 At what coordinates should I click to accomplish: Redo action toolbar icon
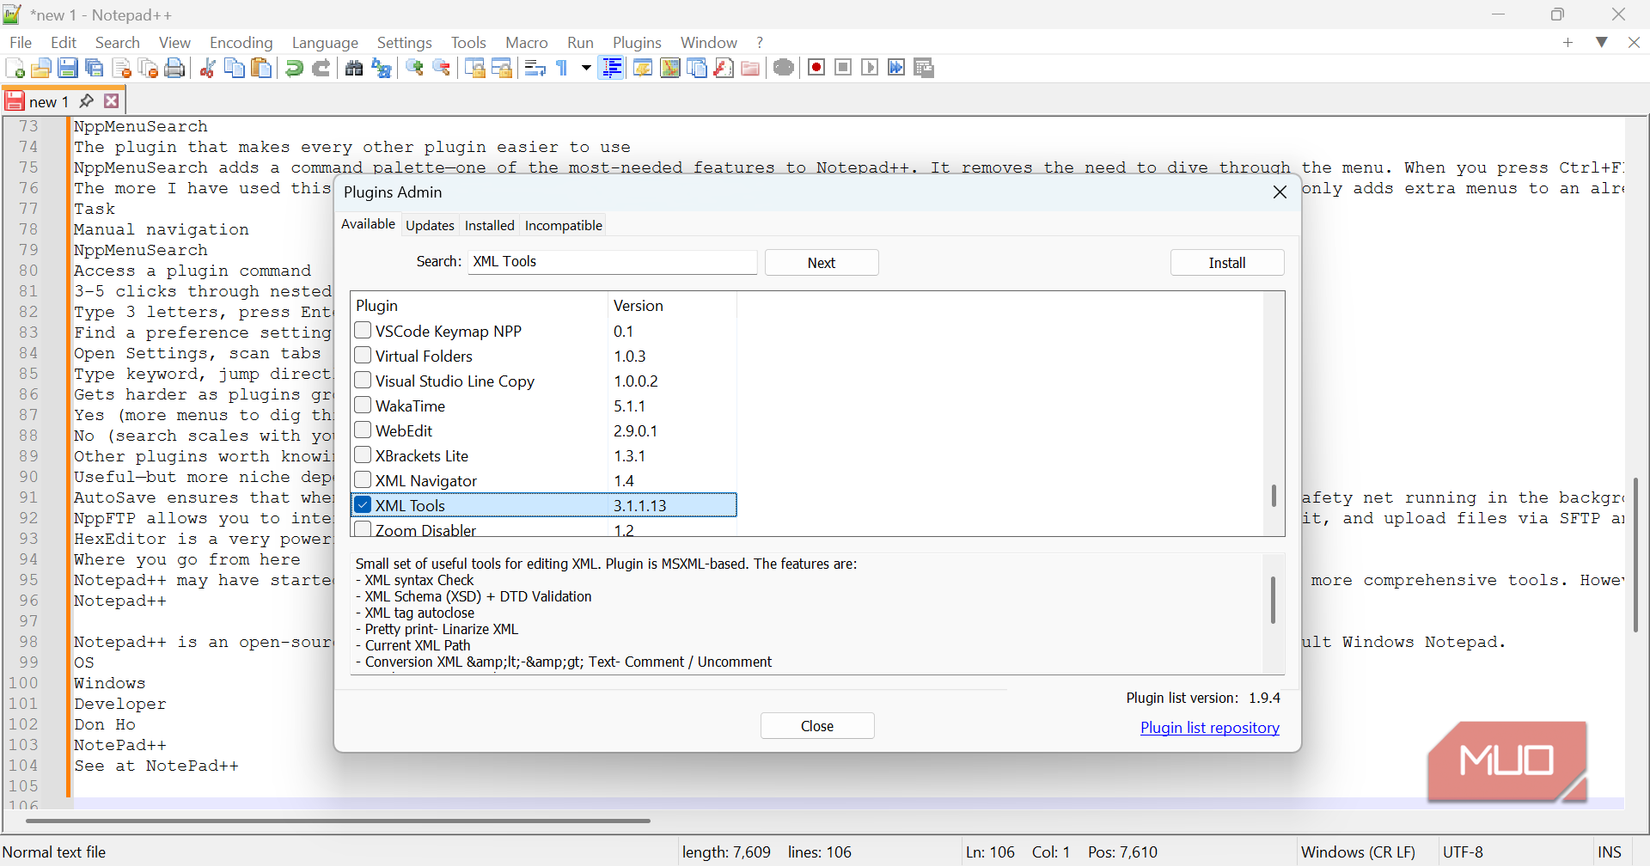pos(321,68)
